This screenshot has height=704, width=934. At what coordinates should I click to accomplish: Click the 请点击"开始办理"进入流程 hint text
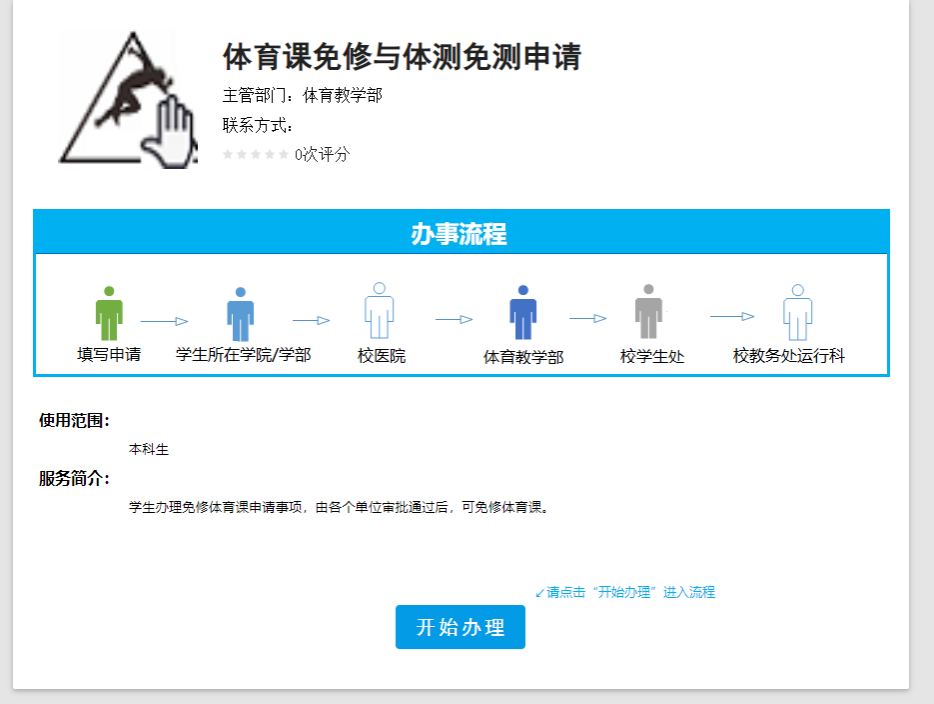[x=625, y=592]
